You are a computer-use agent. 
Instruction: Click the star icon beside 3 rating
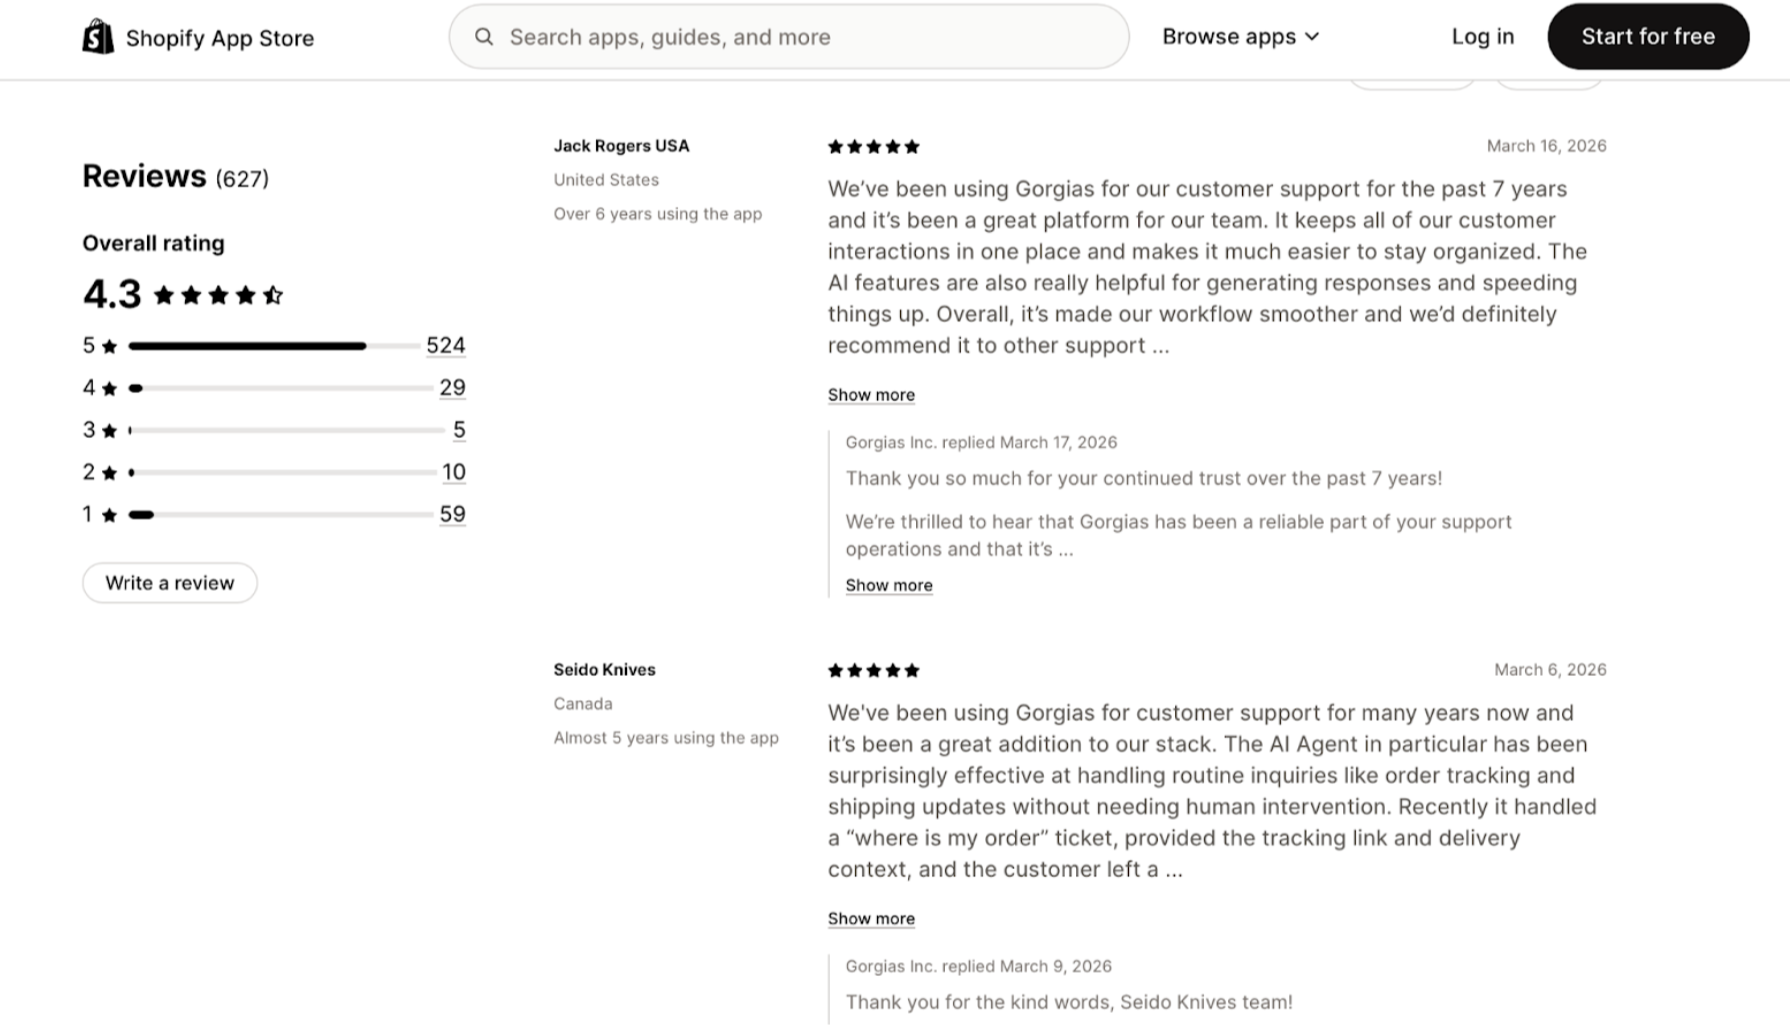tap(110, 431)
